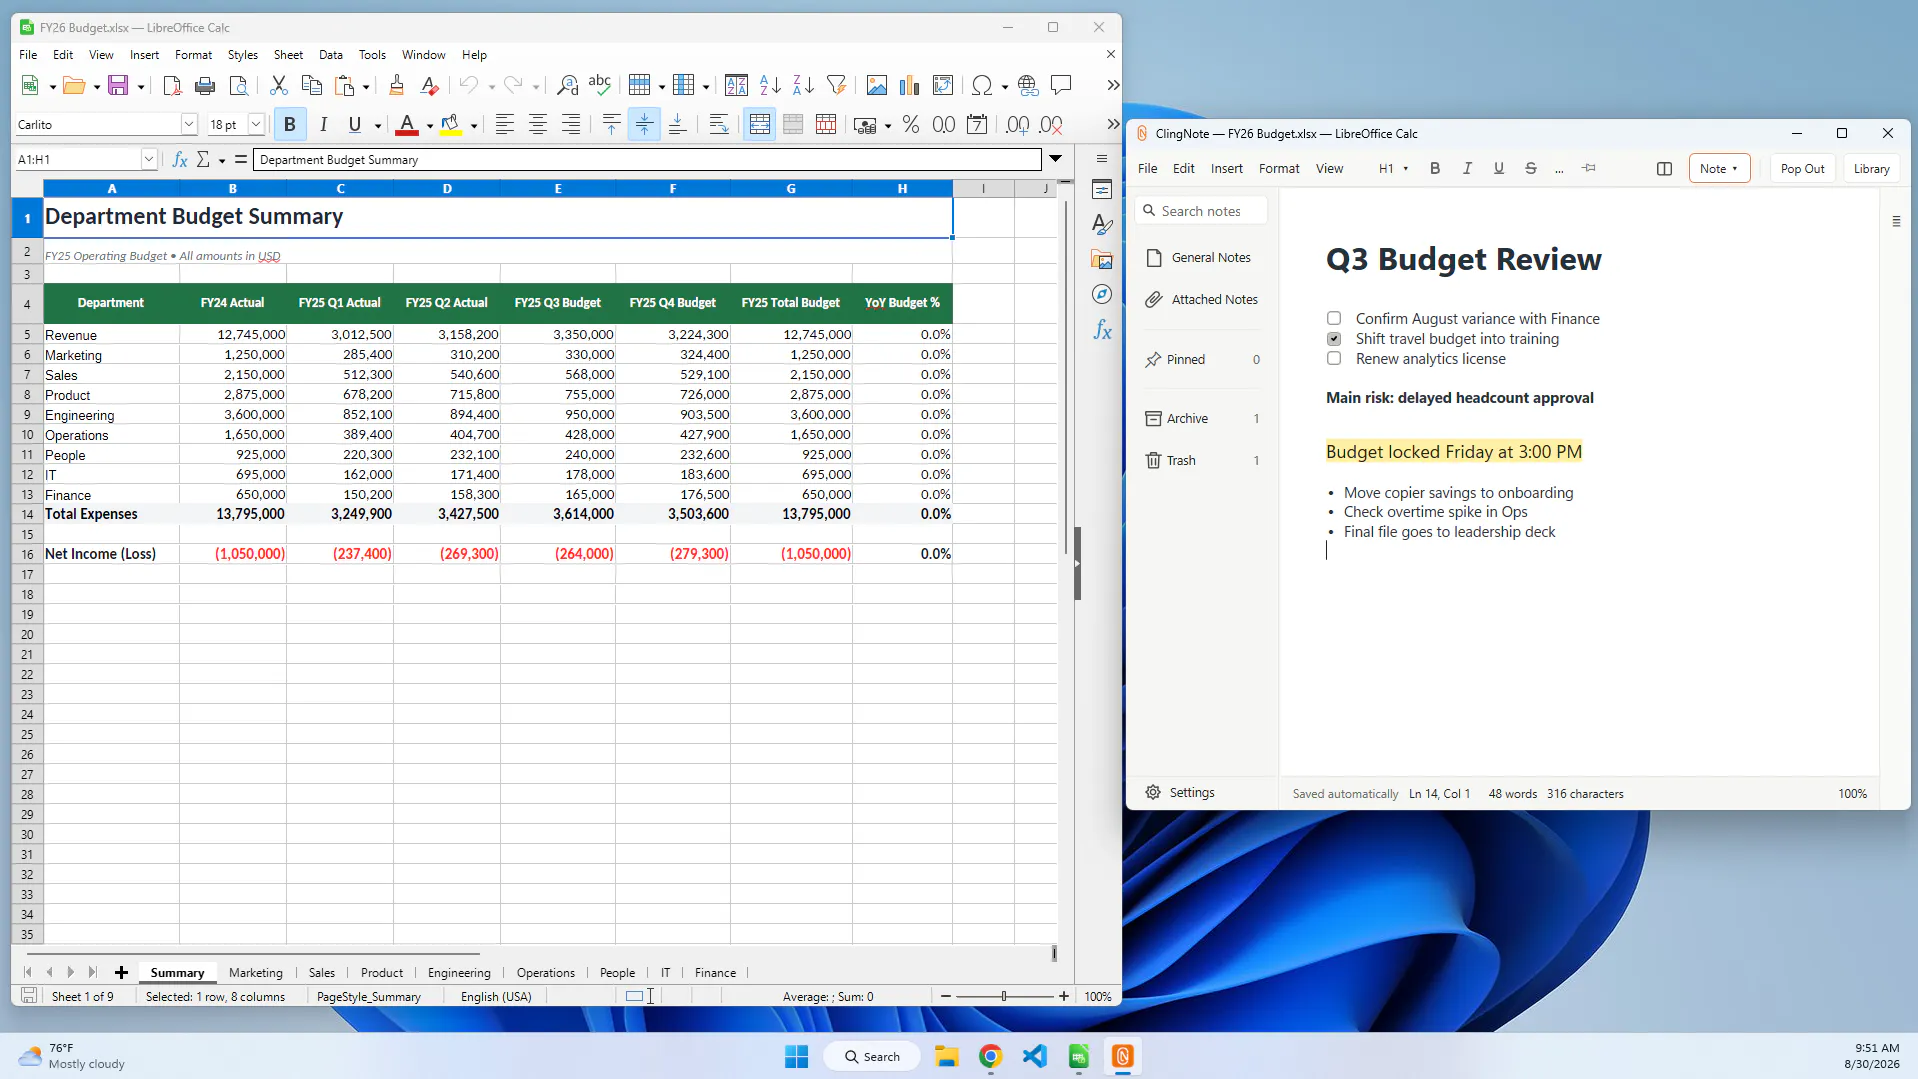Switch to the Finance sheet tab

pos(715,972)
